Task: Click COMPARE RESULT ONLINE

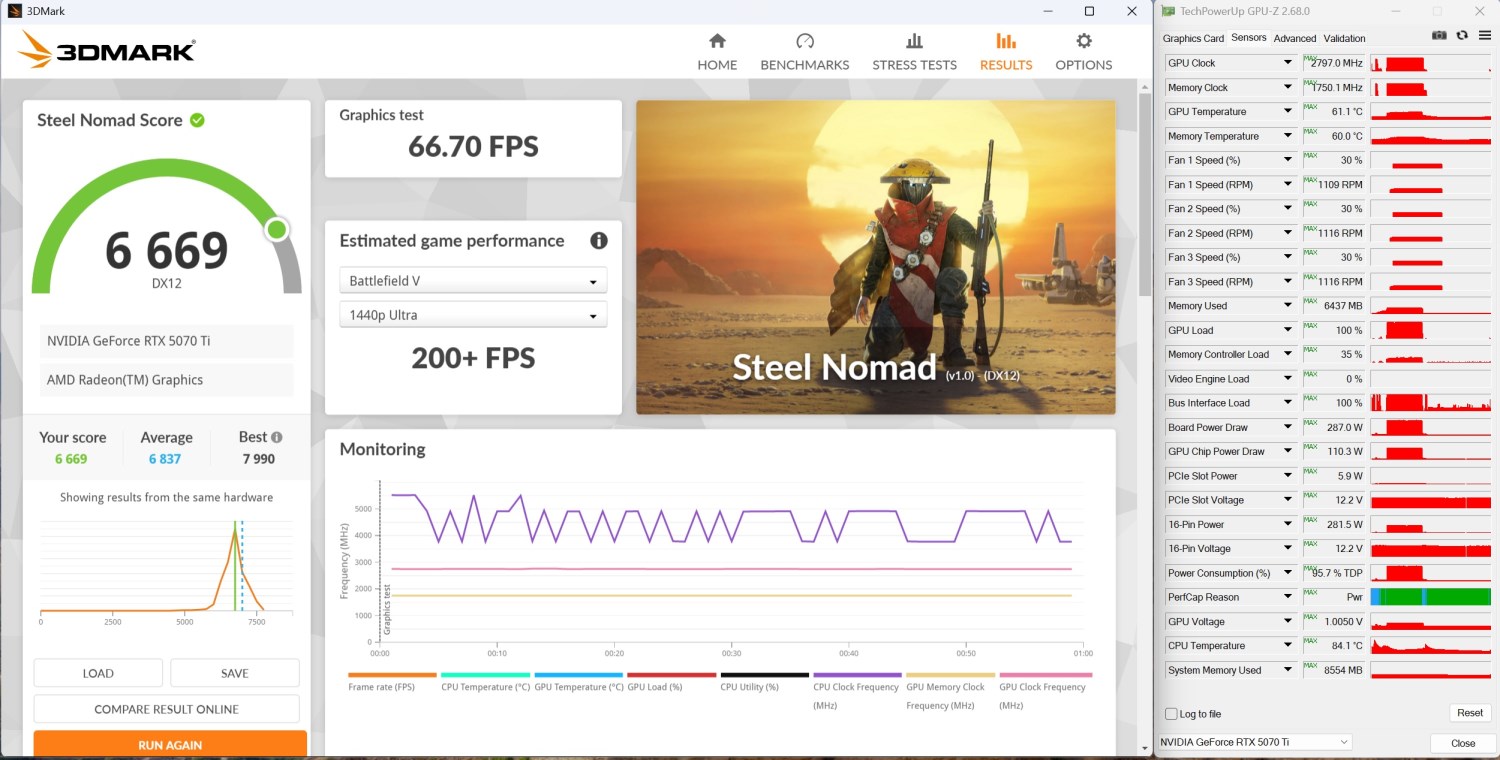Action: pos(167,709)
